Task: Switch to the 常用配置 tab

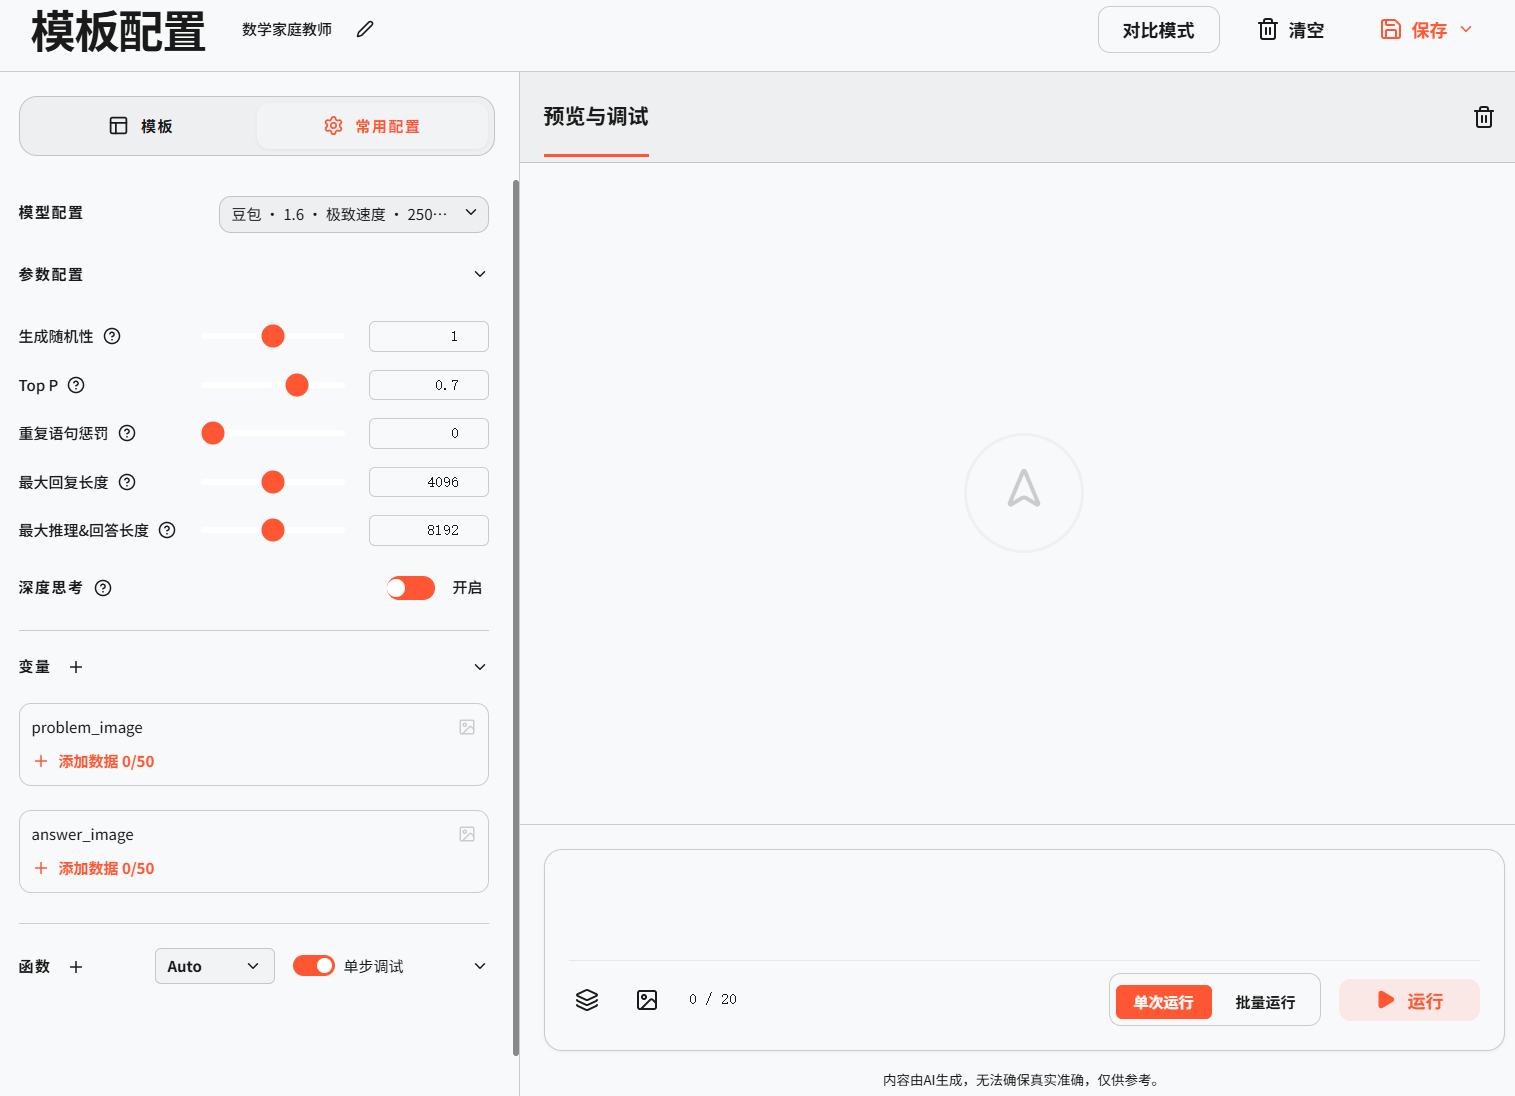Action: (x=372, y=126)
